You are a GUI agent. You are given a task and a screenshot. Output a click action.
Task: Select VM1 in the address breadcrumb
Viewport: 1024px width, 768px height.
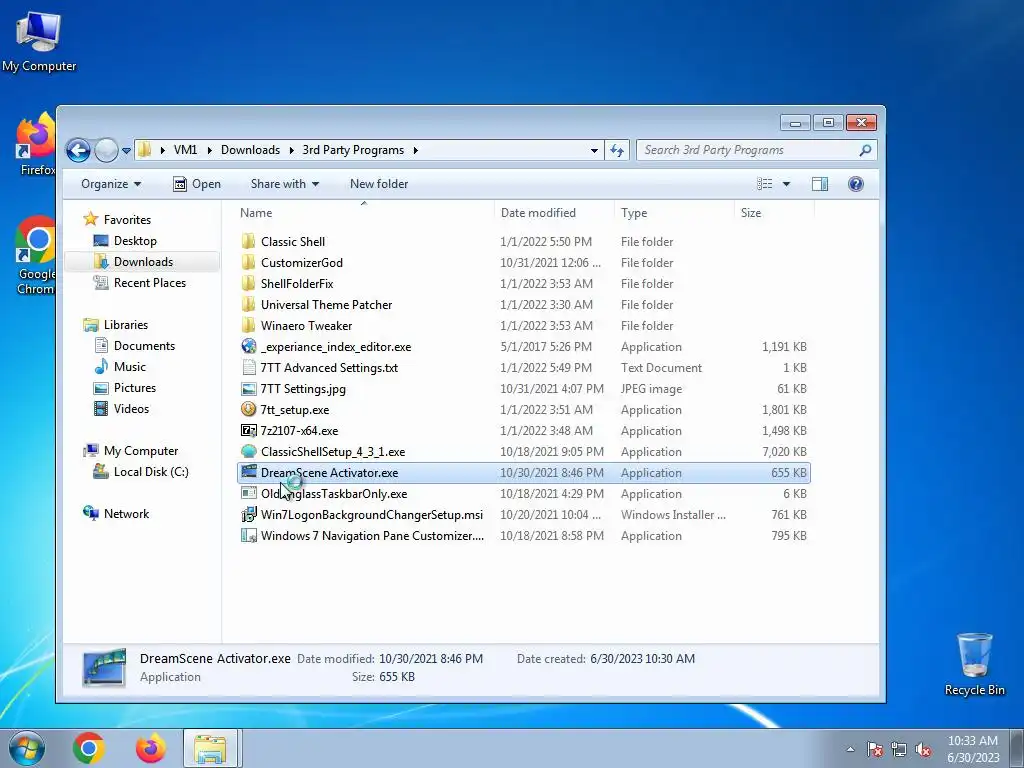pos(185,150)
